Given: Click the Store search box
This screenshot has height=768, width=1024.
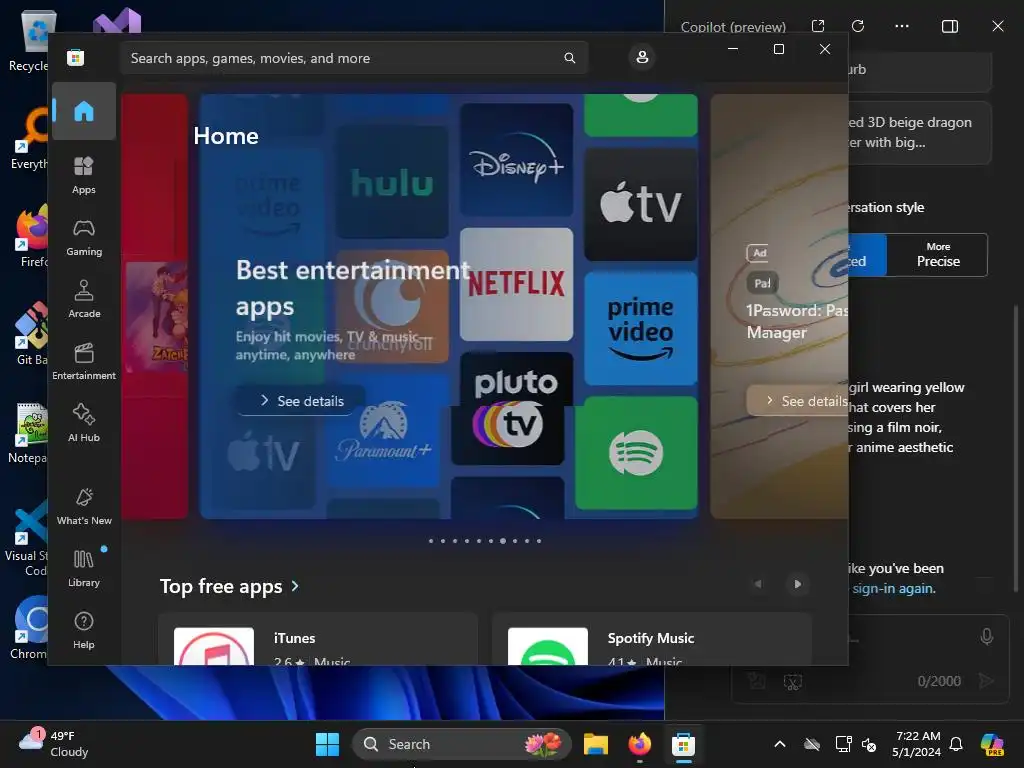Looking at the screenshot, I should click(354, 58).
